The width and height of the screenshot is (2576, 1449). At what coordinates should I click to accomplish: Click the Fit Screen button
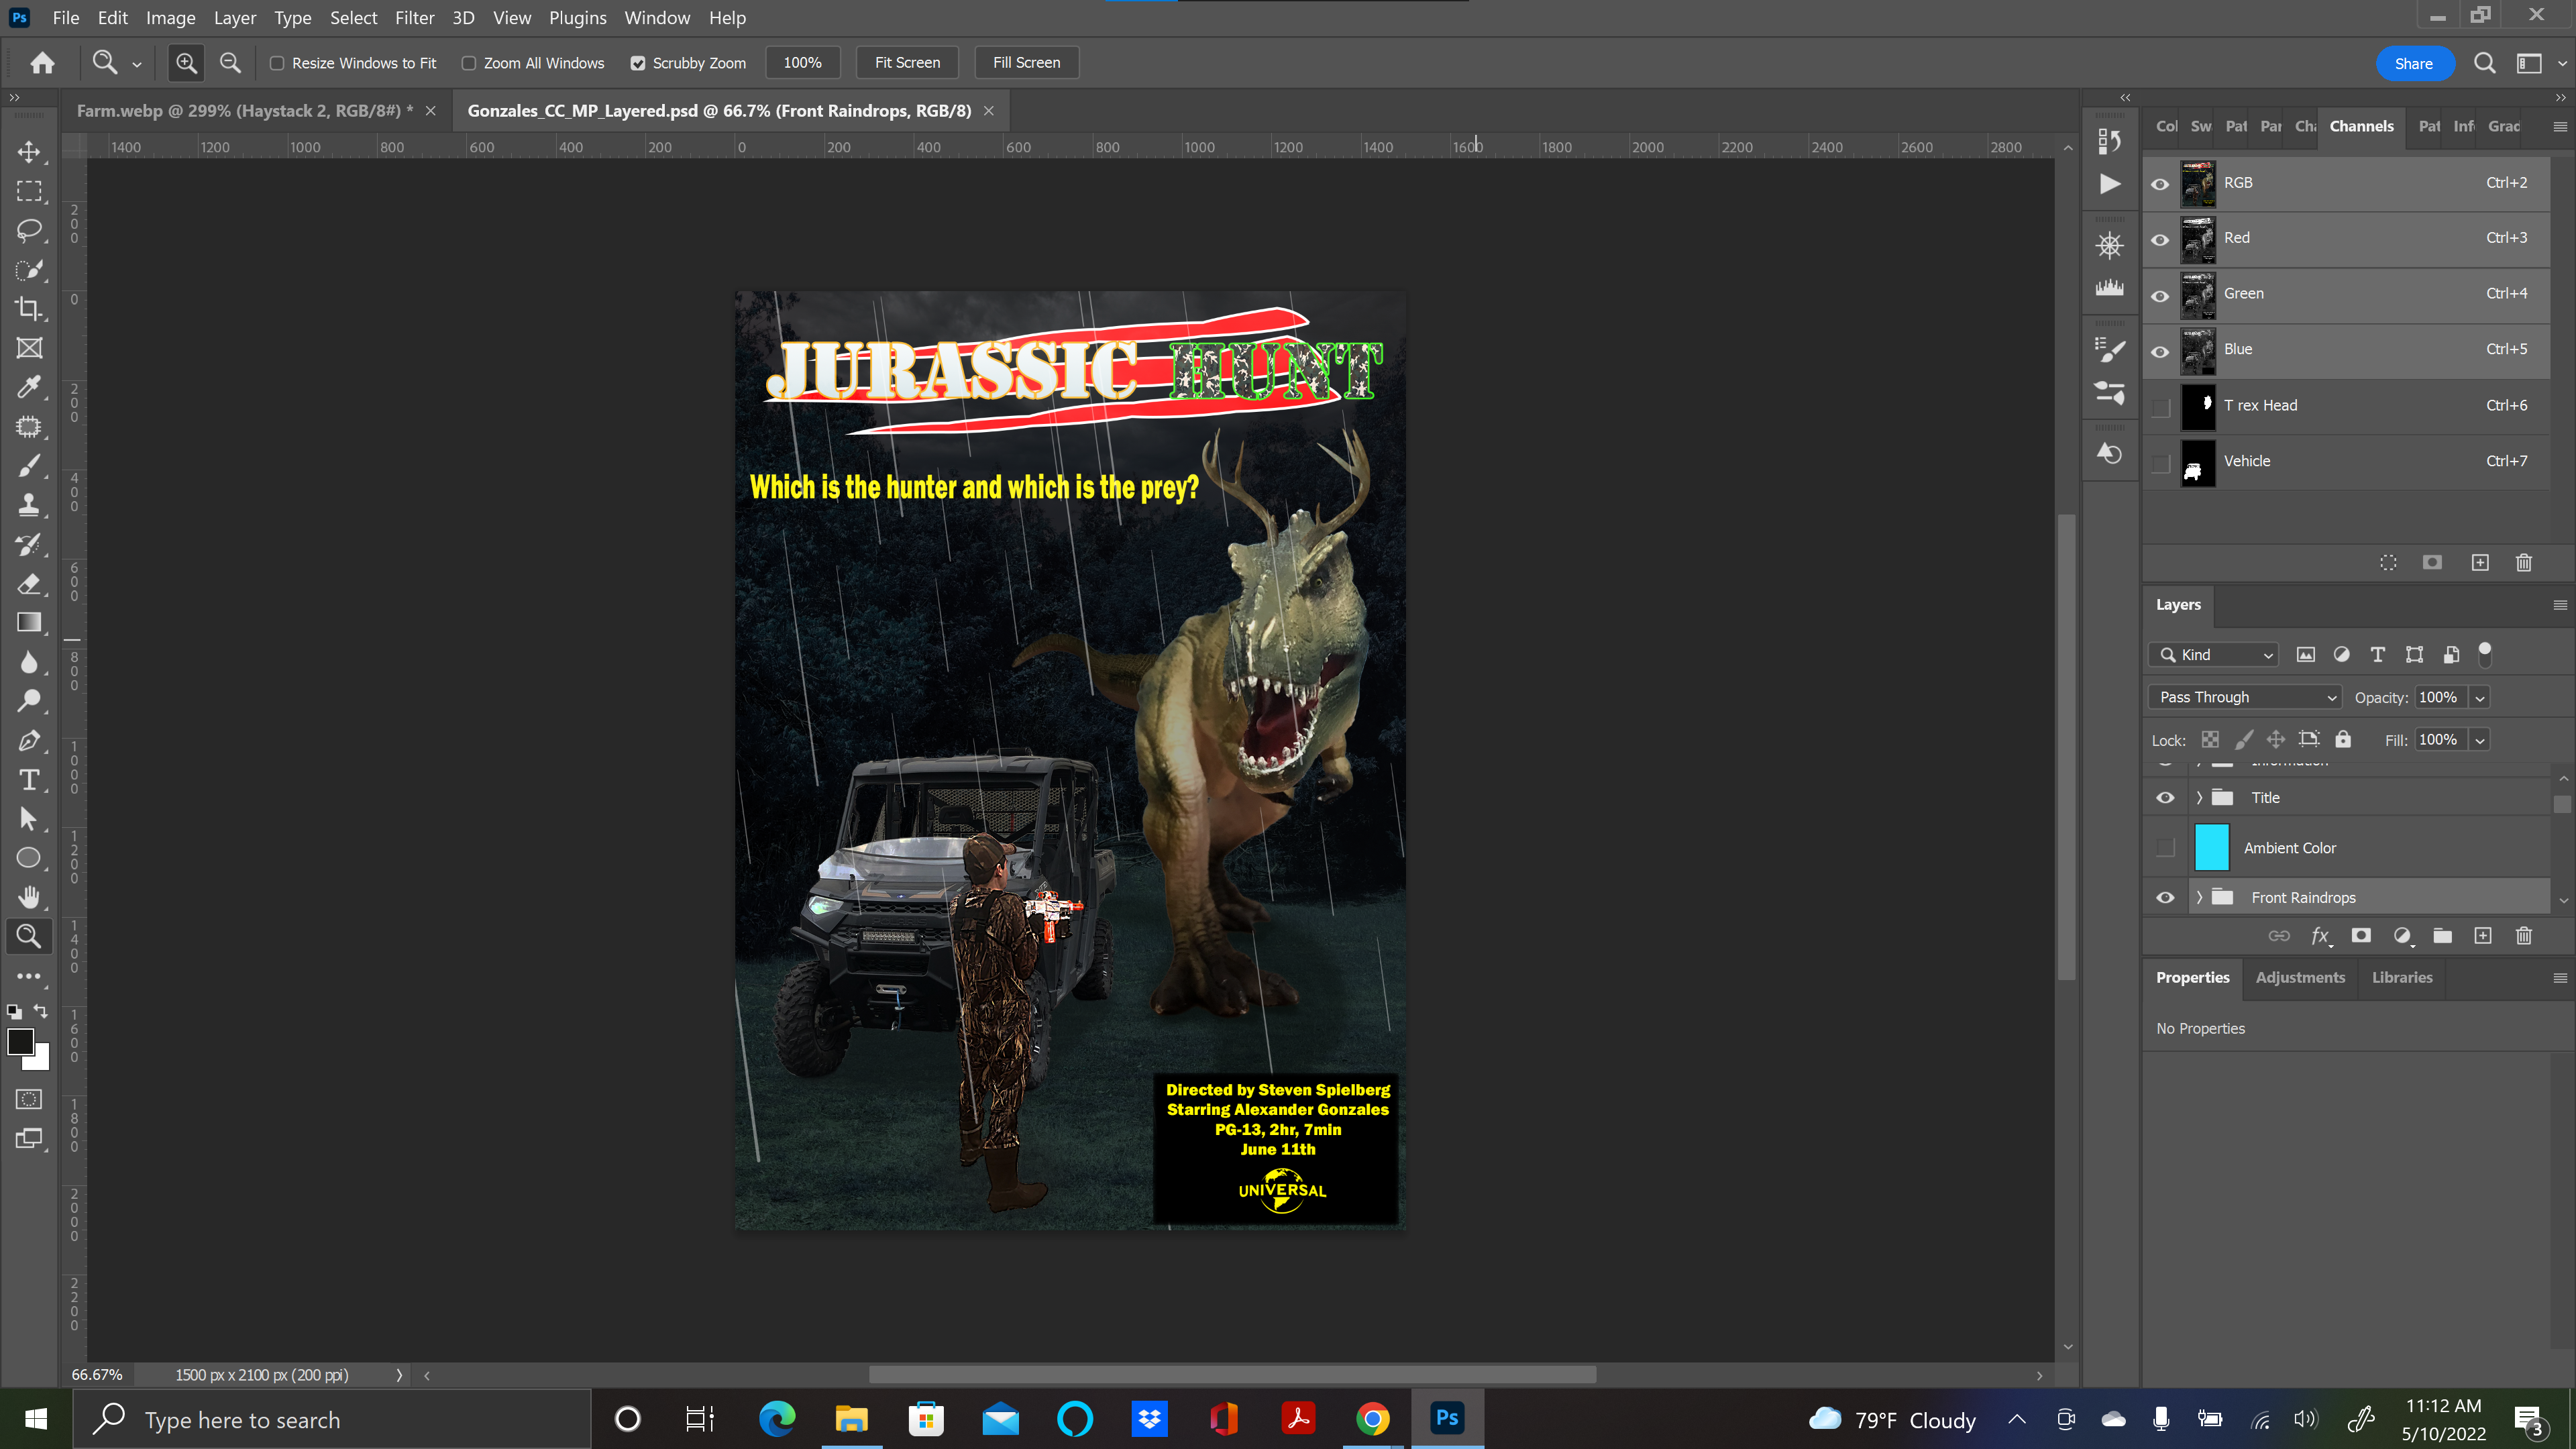907,63
